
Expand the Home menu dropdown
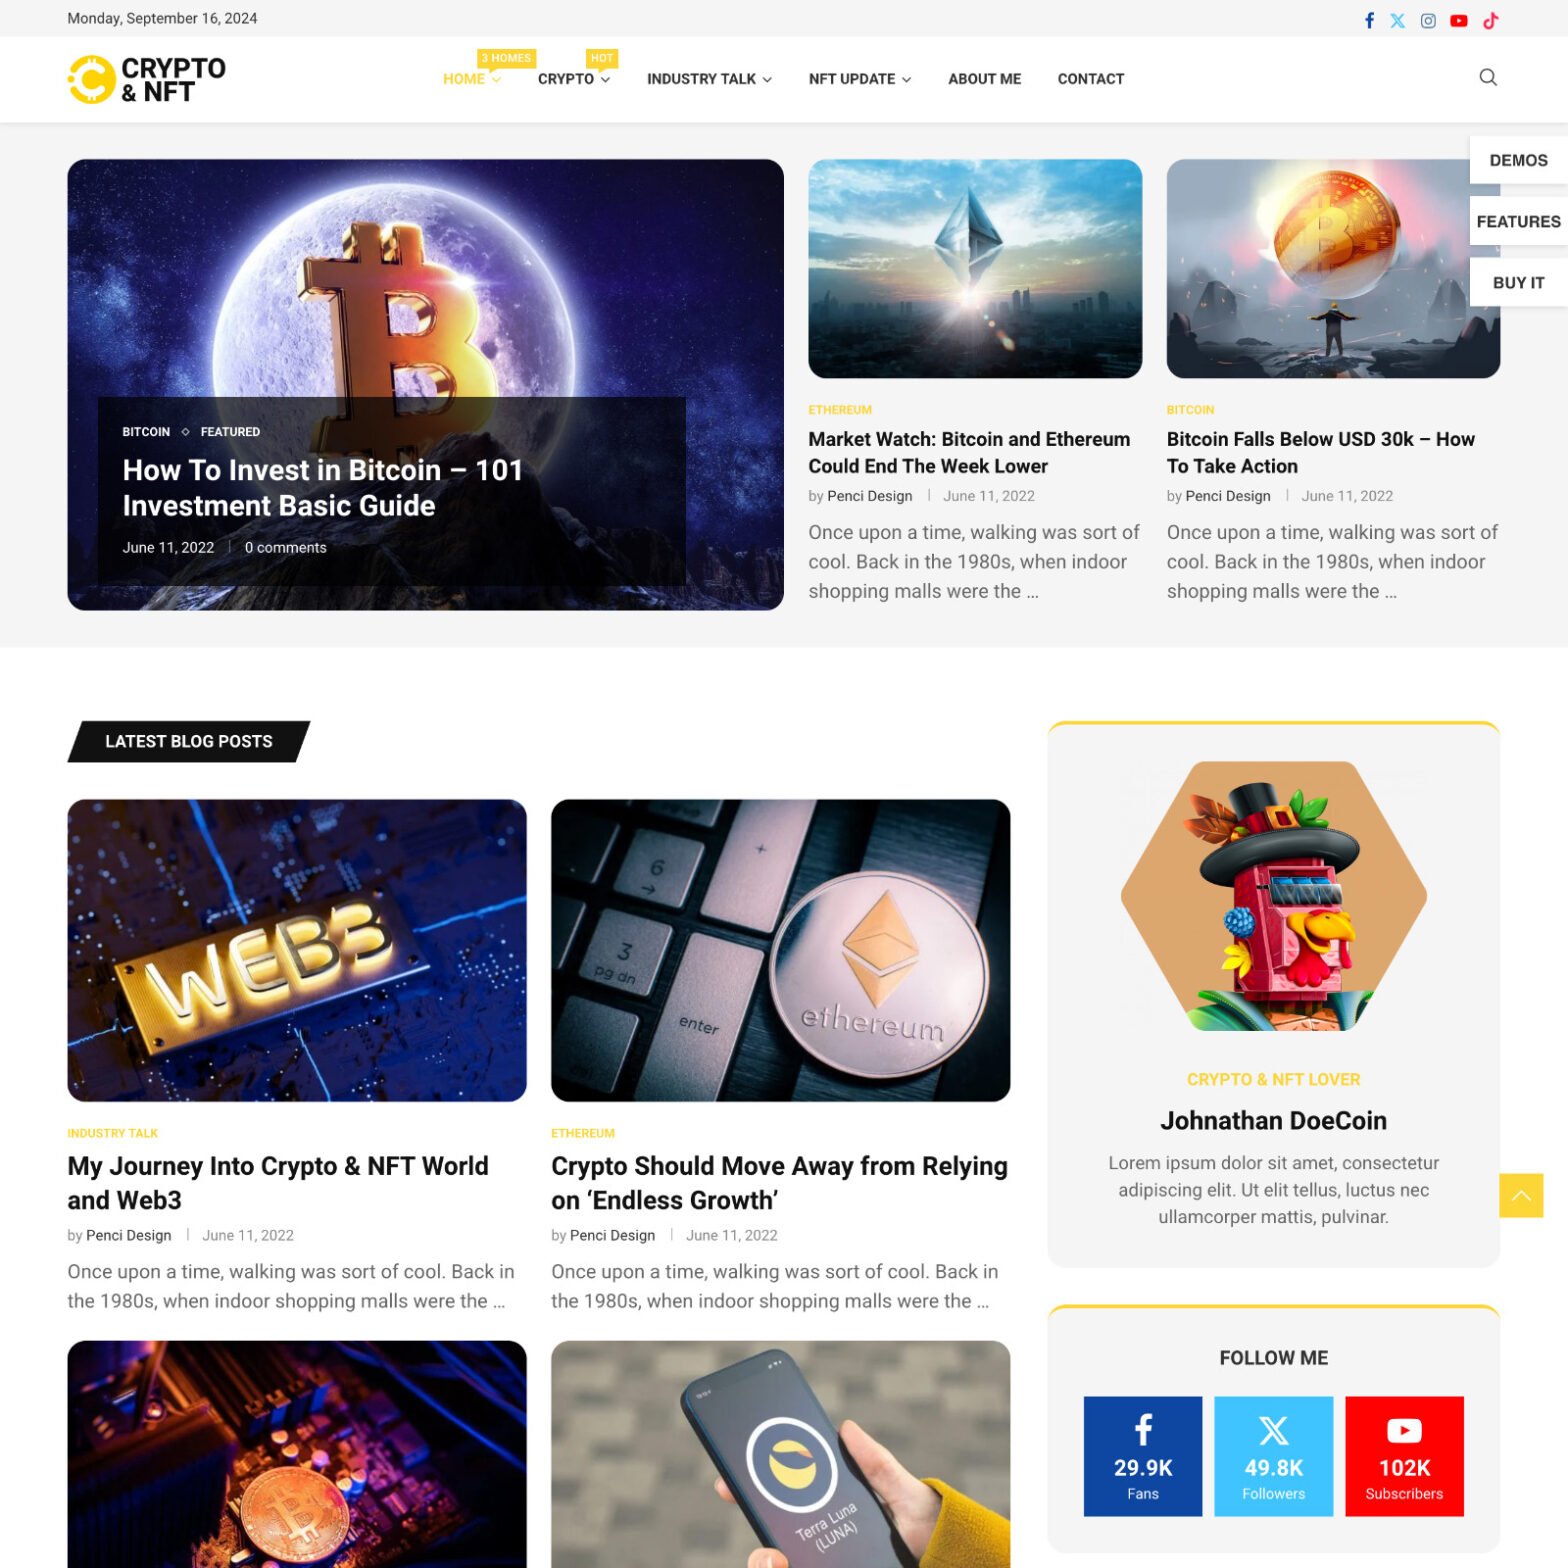click(472, 79)
